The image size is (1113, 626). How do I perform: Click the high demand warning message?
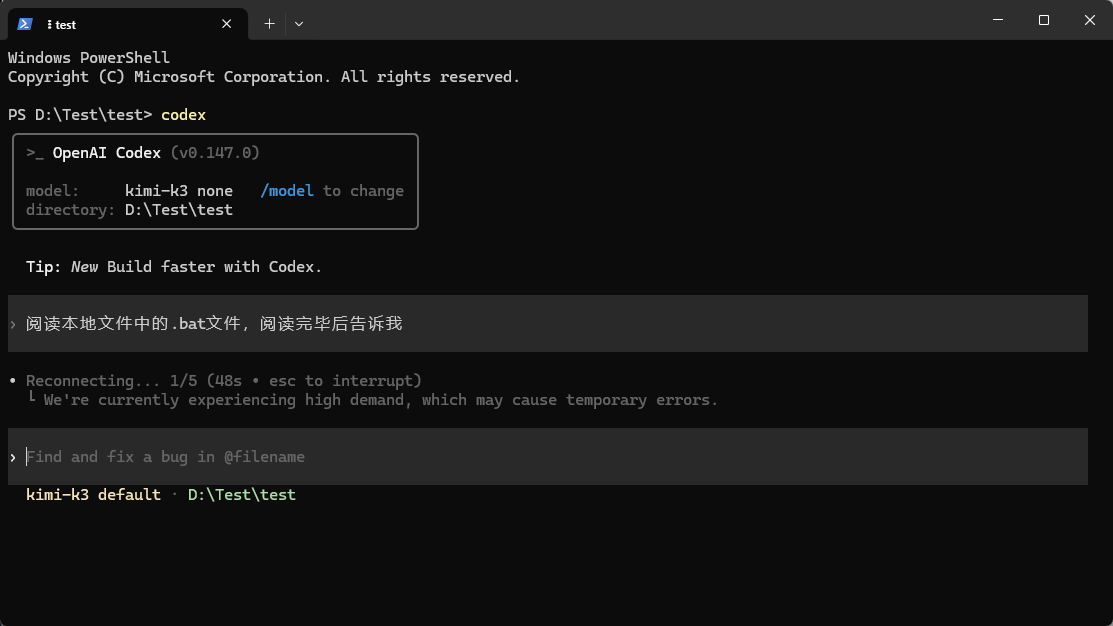point(380,400)
